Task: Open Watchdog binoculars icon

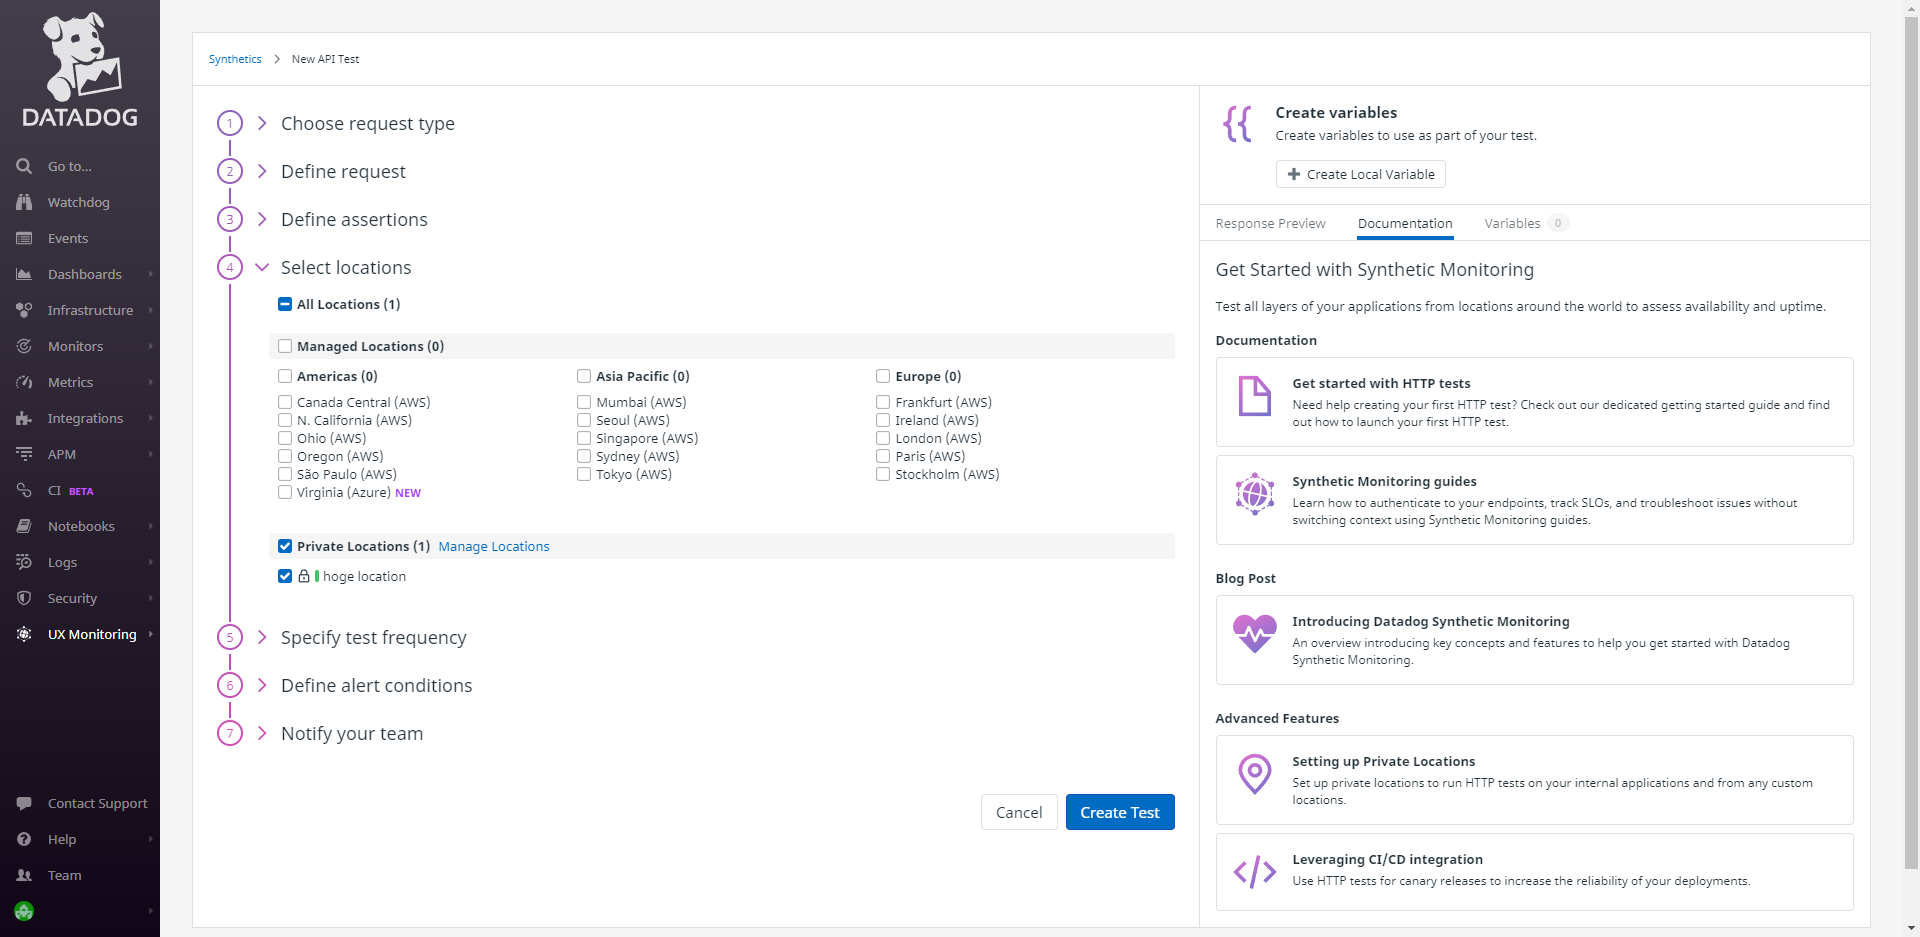Action: coord(24,202)
